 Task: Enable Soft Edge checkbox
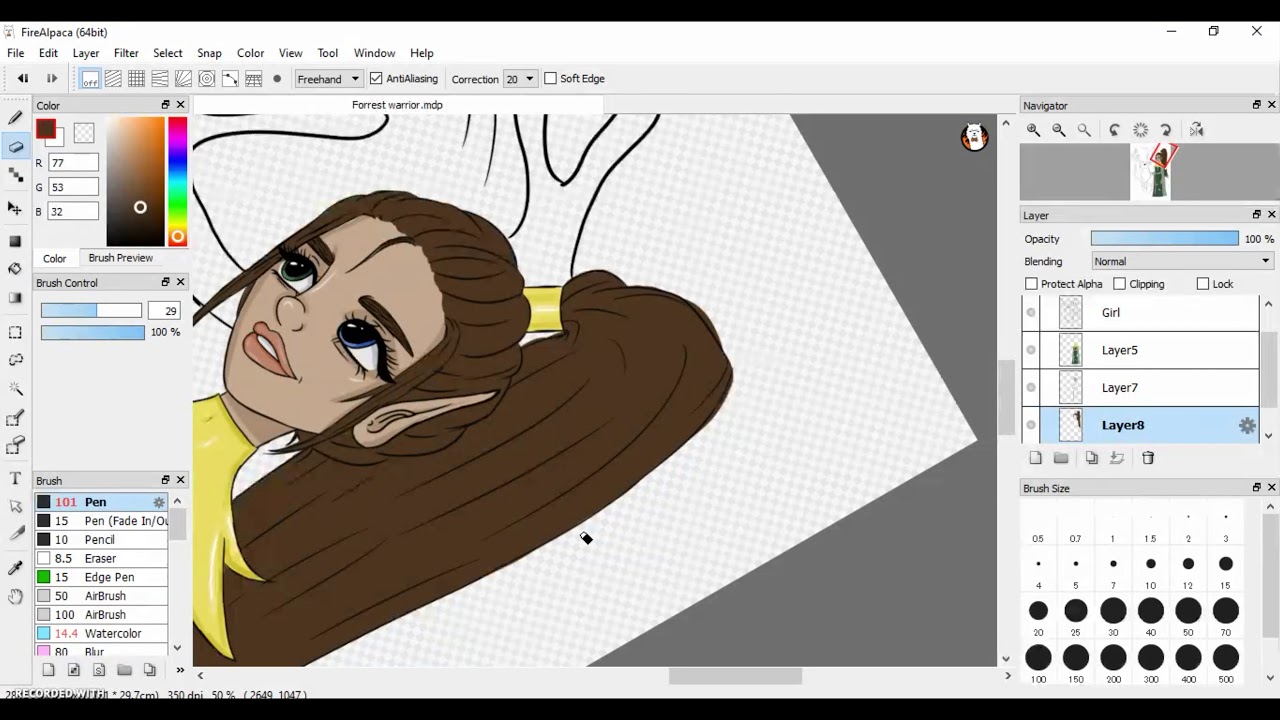(550, 79)
